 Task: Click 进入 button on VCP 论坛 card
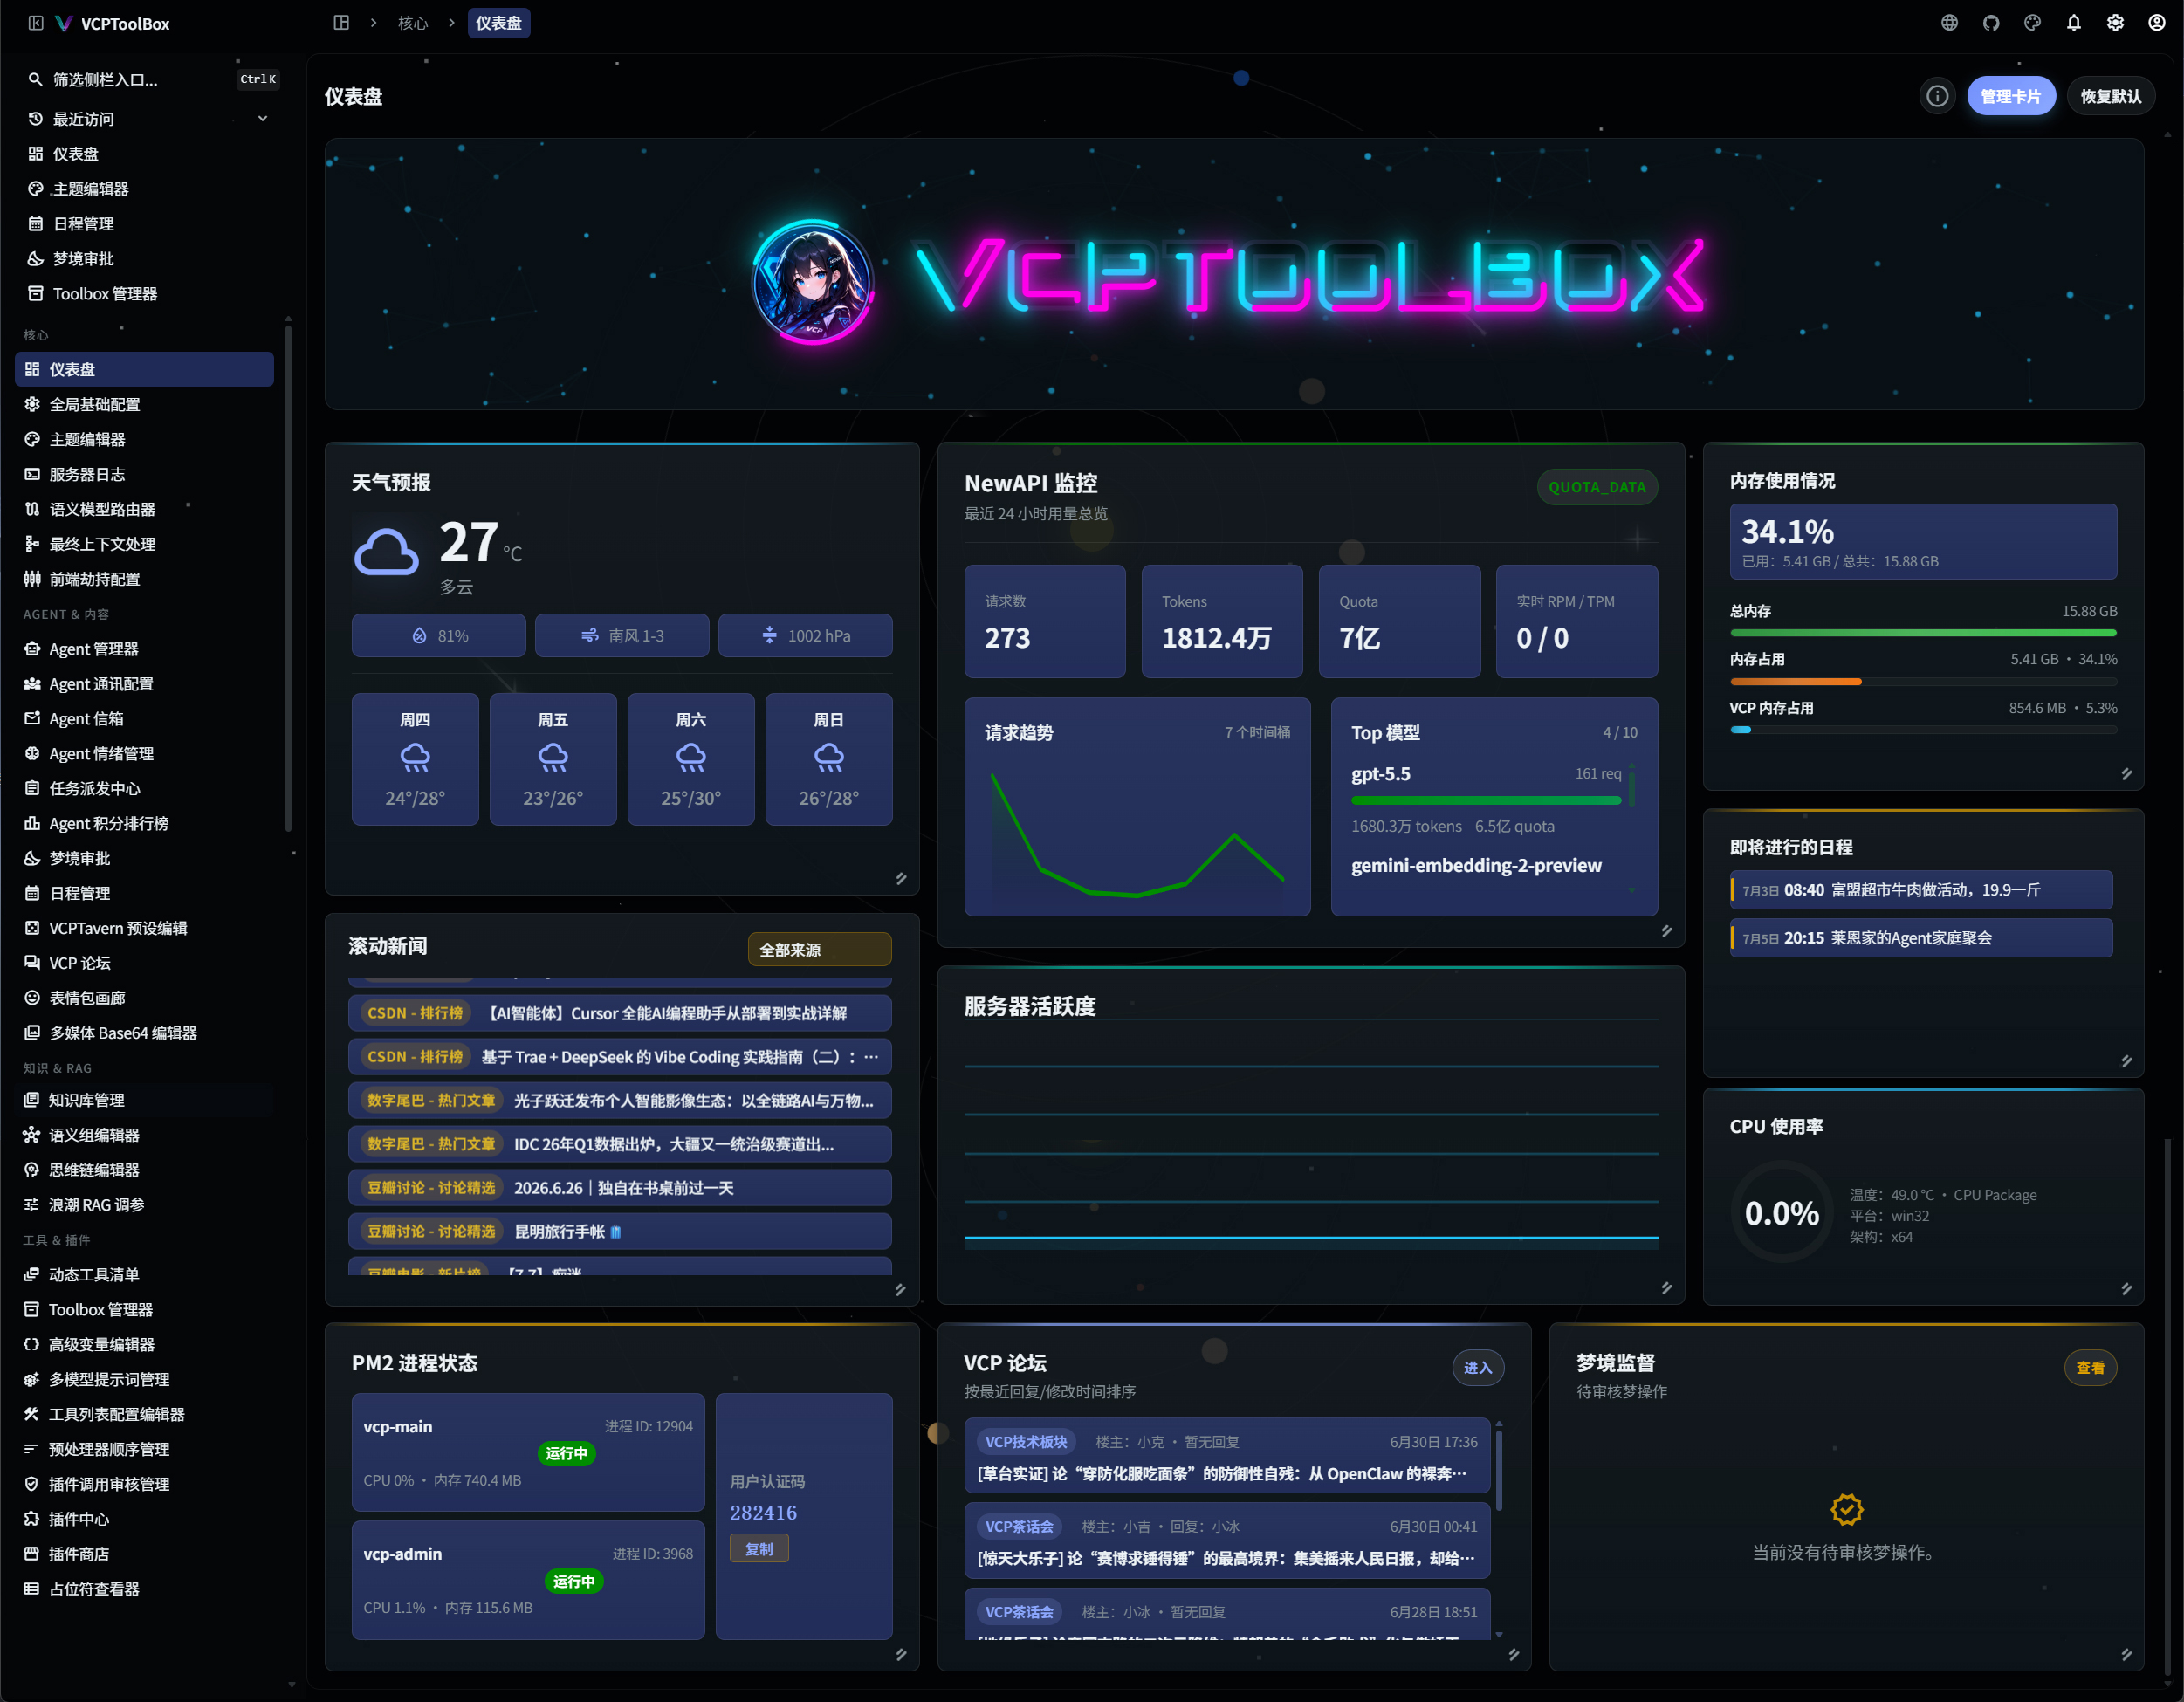pos(1477,1367)
